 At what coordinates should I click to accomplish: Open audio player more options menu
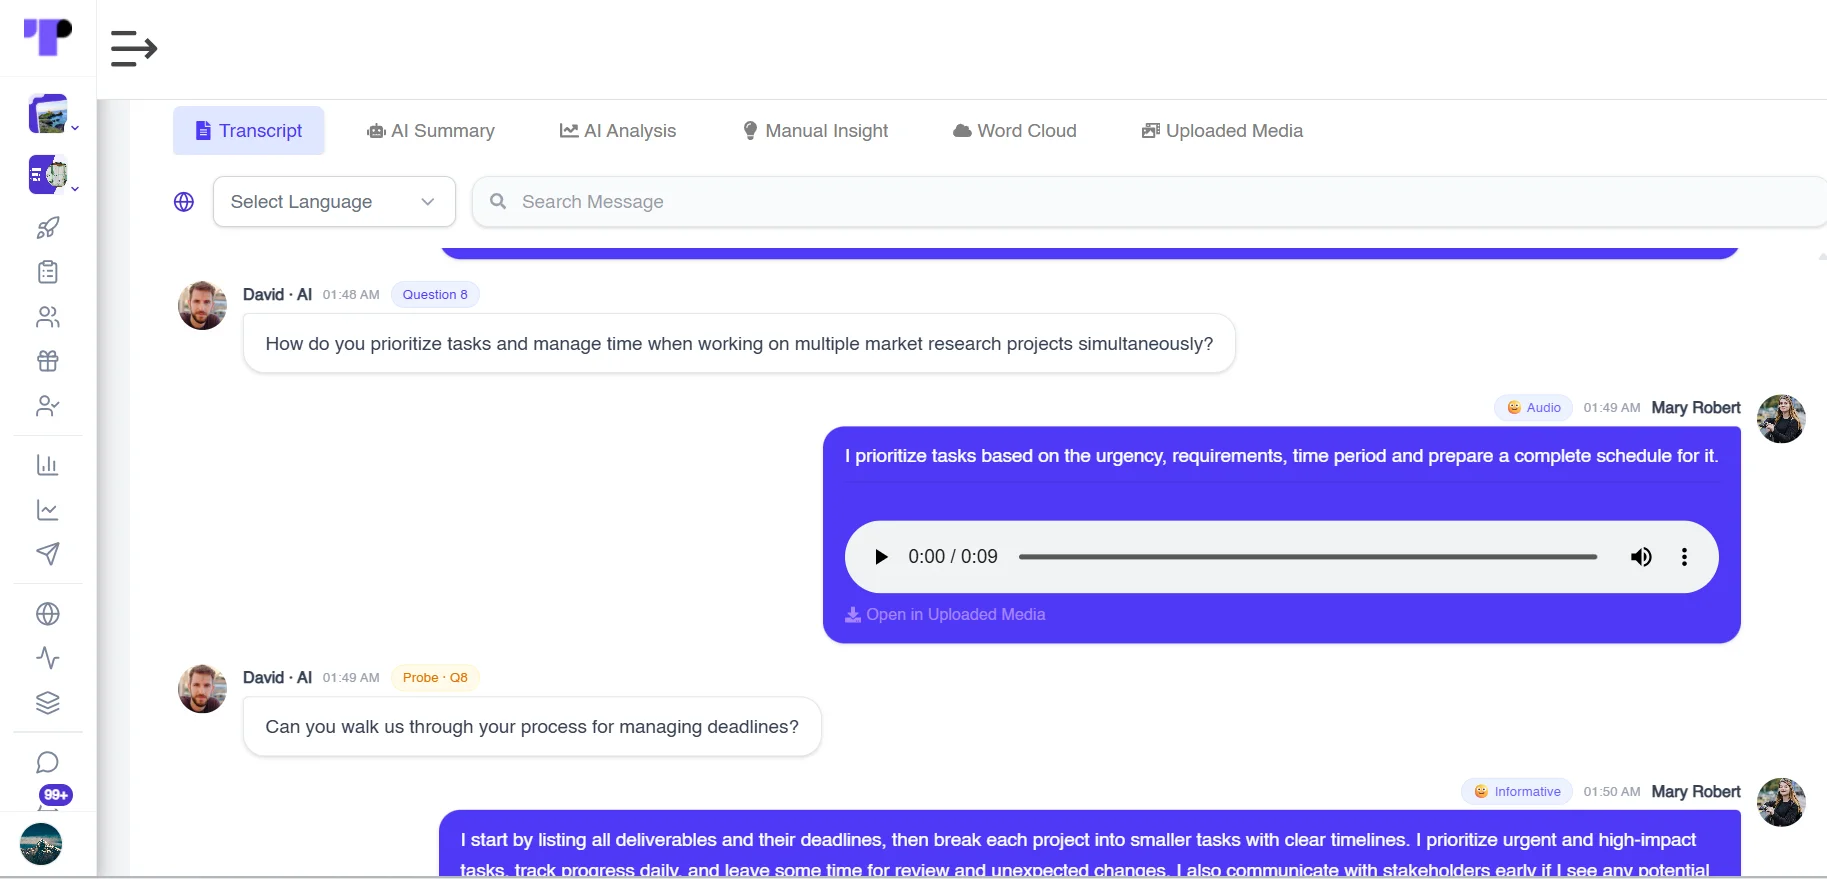[1685, 557]
